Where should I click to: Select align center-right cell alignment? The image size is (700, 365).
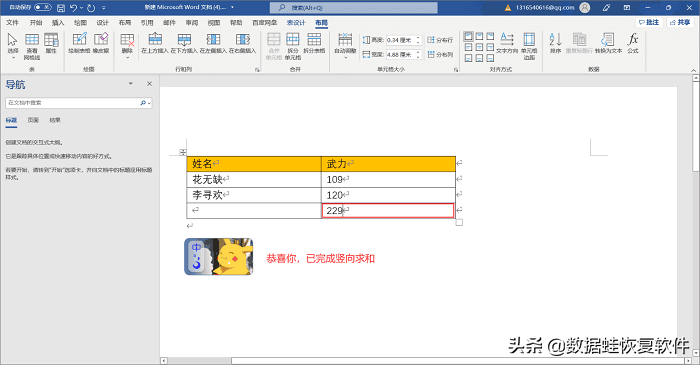(490, 47)
